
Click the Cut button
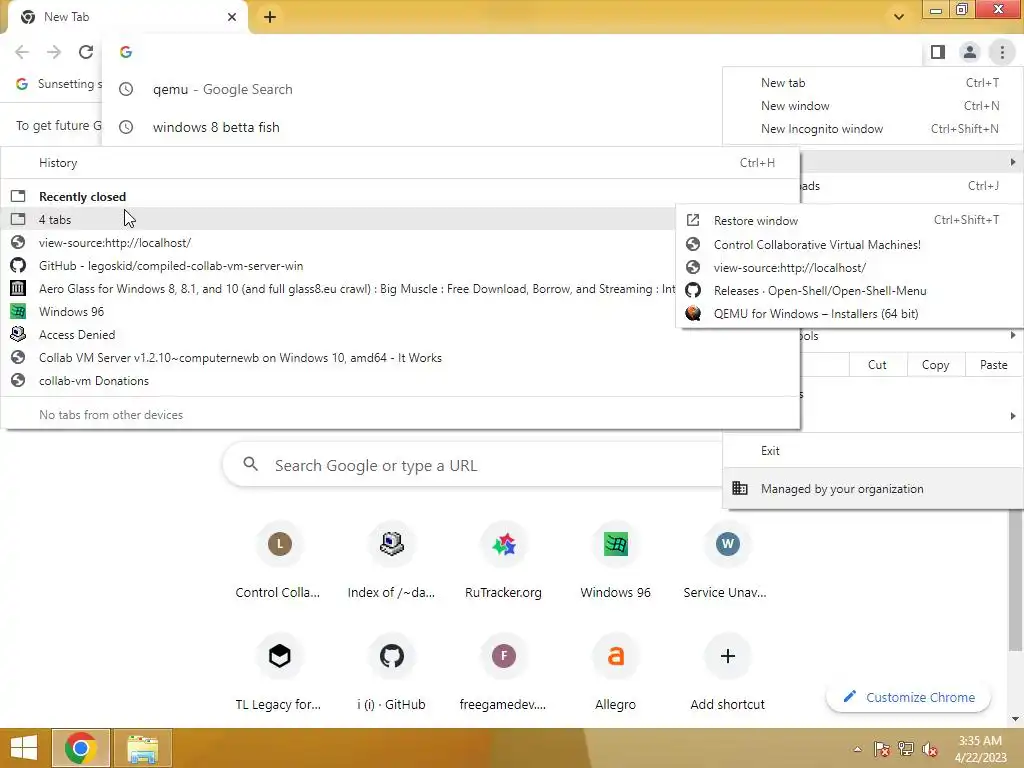click(878, 365)
